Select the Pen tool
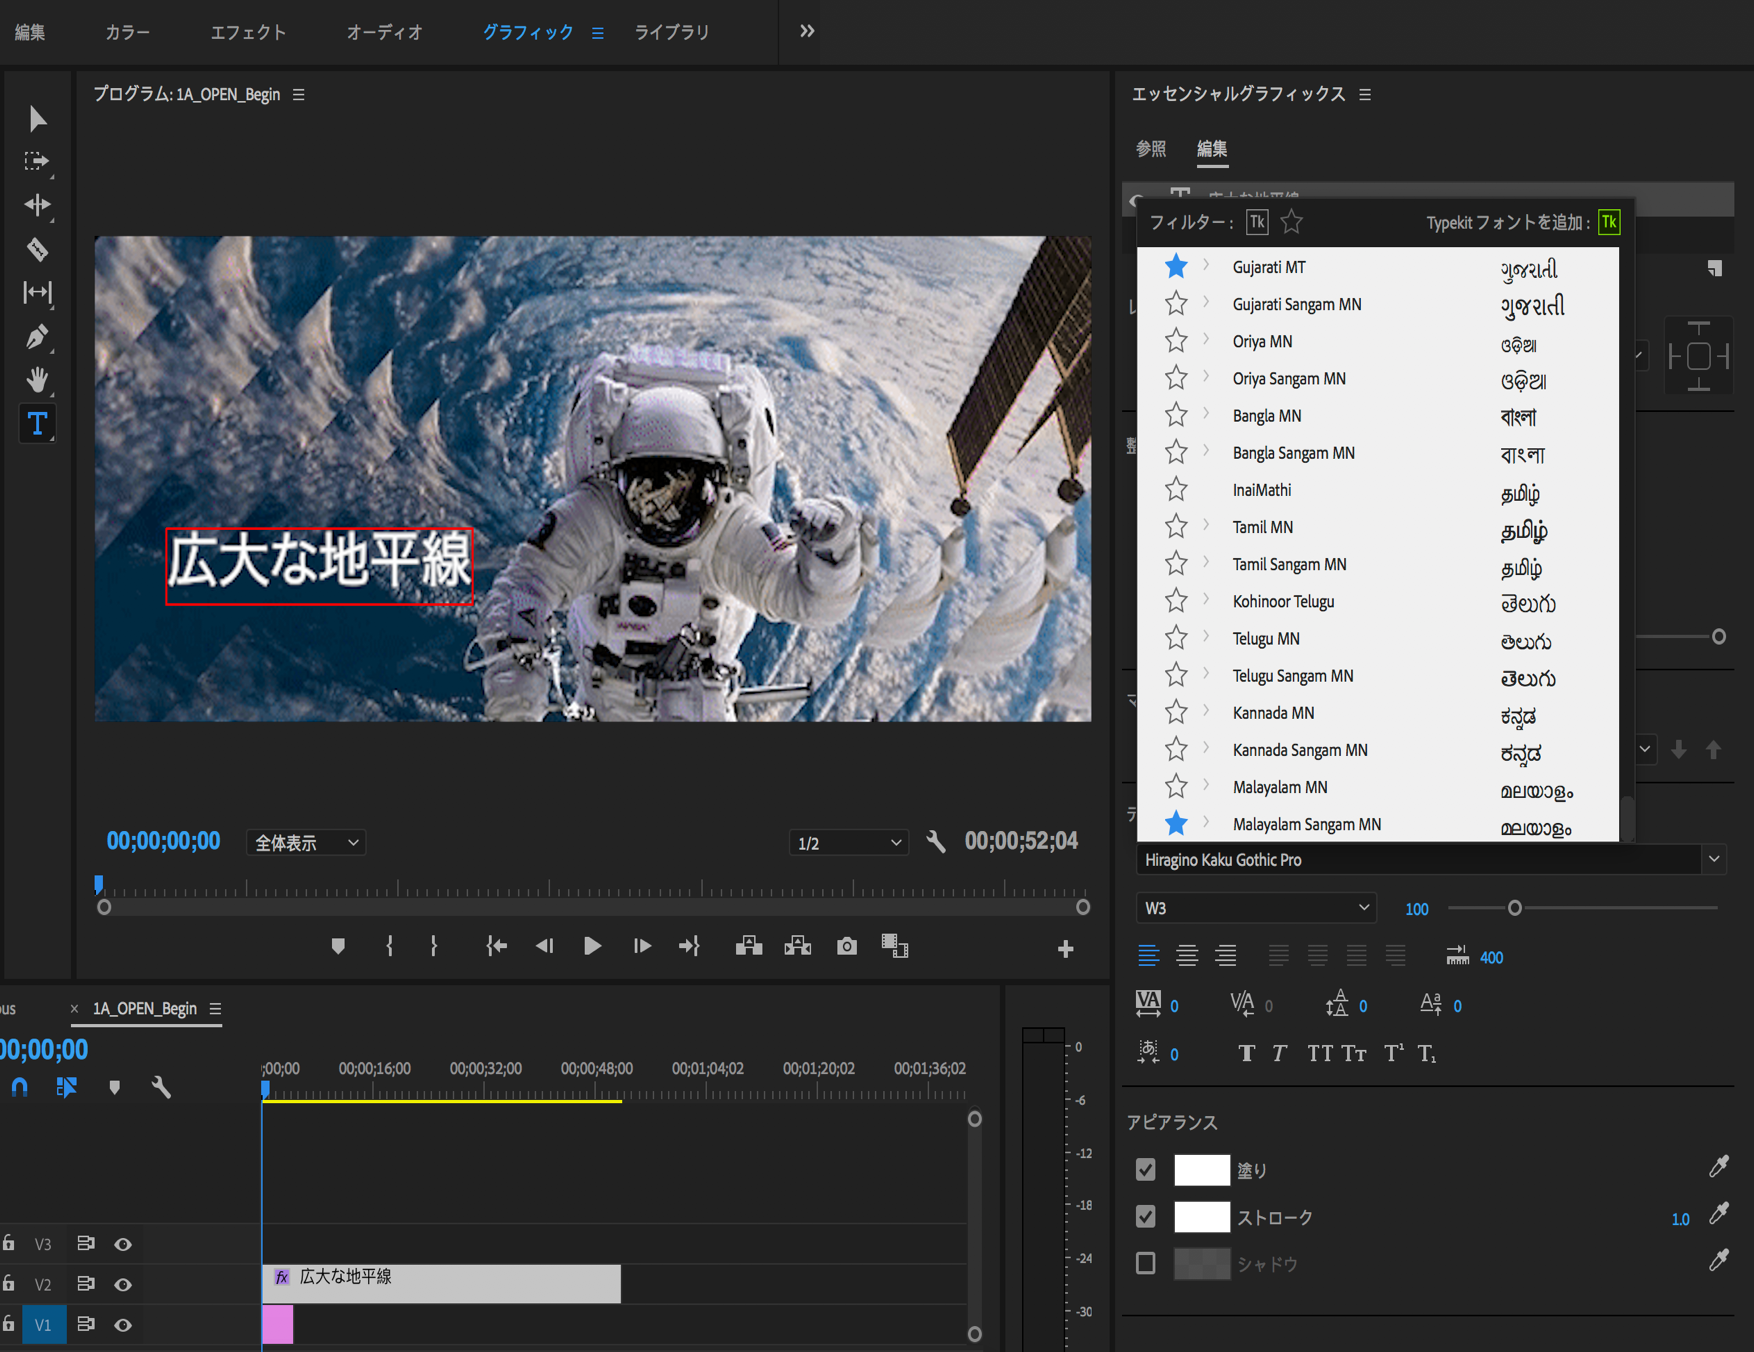 point(37,337)
